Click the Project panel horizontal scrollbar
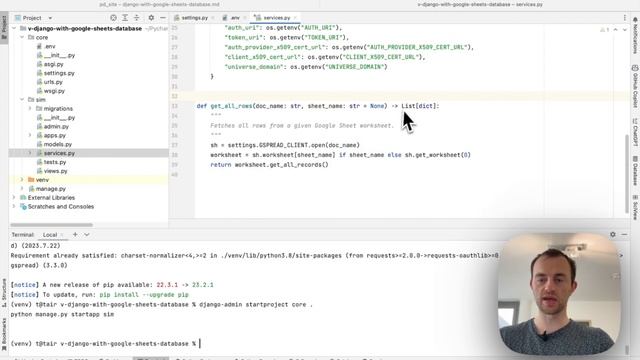This screenshot has width=640, height=360. (51, 224)
